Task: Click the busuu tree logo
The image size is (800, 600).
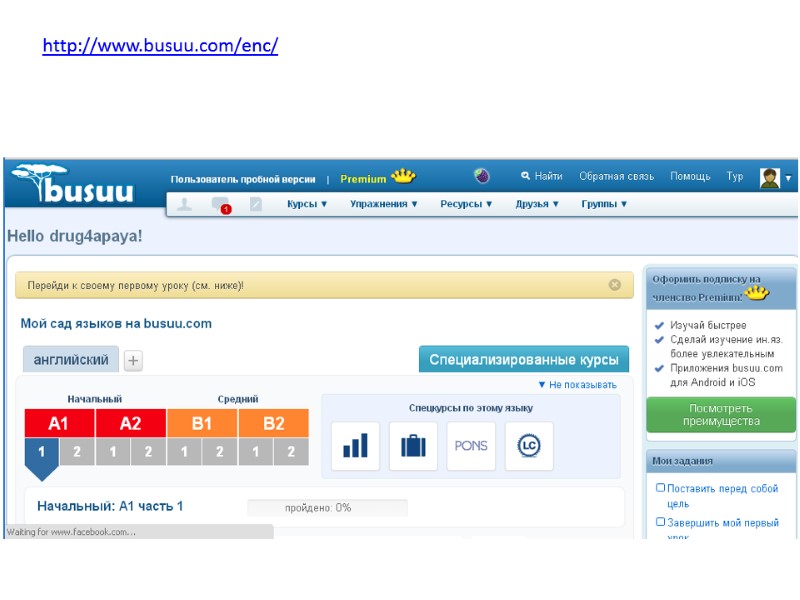Action: 73,184
